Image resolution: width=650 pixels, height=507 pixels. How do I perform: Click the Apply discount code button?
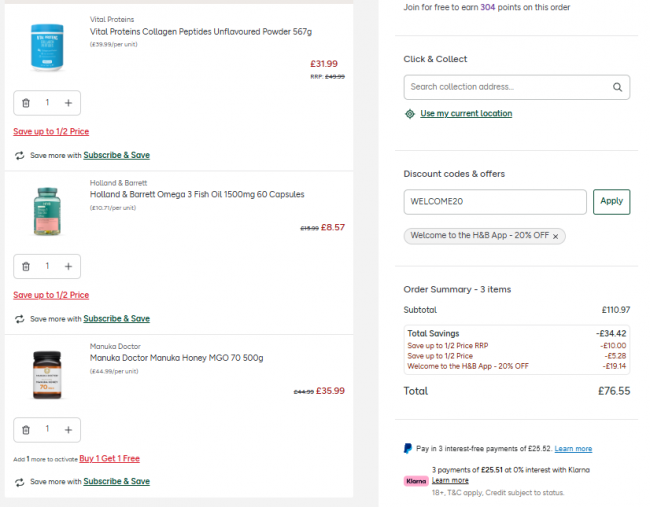pyautogui.click(x=611, y=201)
